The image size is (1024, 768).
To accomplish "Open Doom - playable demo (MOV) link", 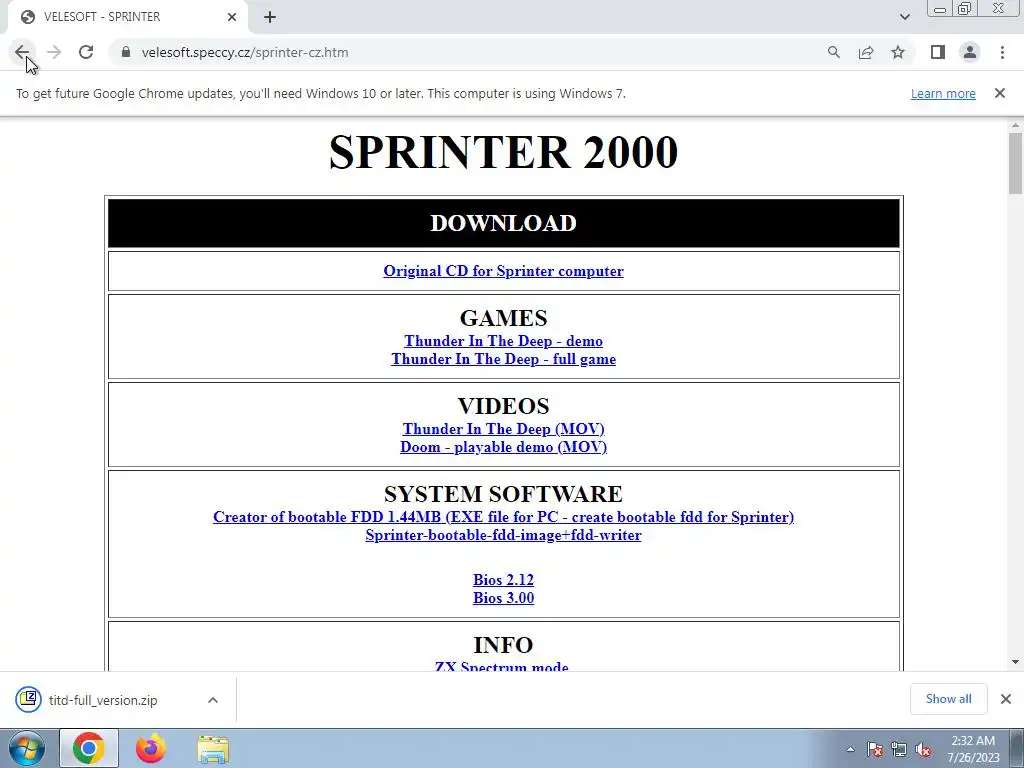I will click(504, 447).
